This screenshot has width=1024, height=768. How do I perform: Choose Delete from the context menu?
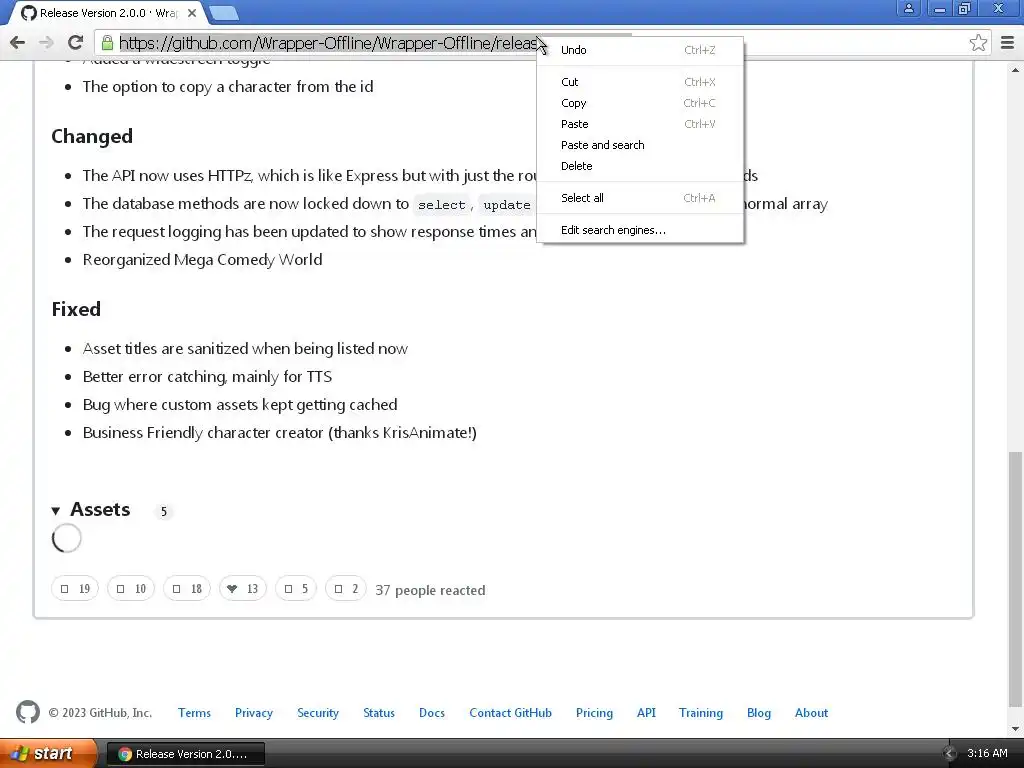[640, 166]
